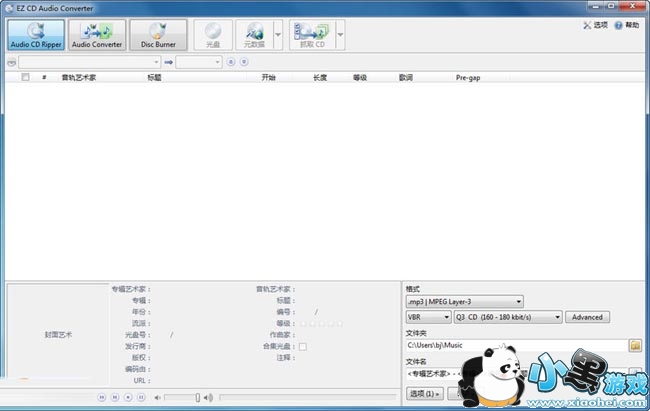Screen dimensions: 650x411
Task: Open the Q3 CD quality dropdown
Action: coord(508,317)
